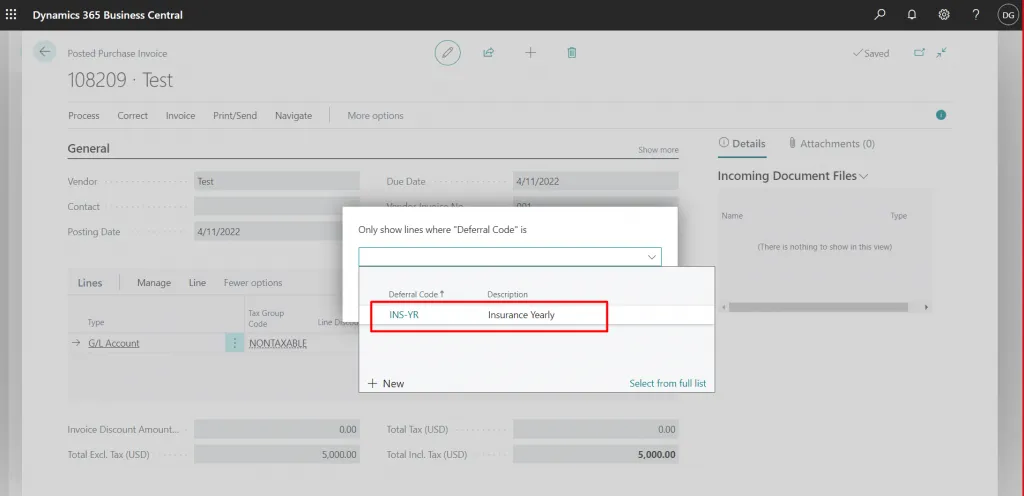
Task: Open the app launcher waffle menu
Action: pos(11,14)
